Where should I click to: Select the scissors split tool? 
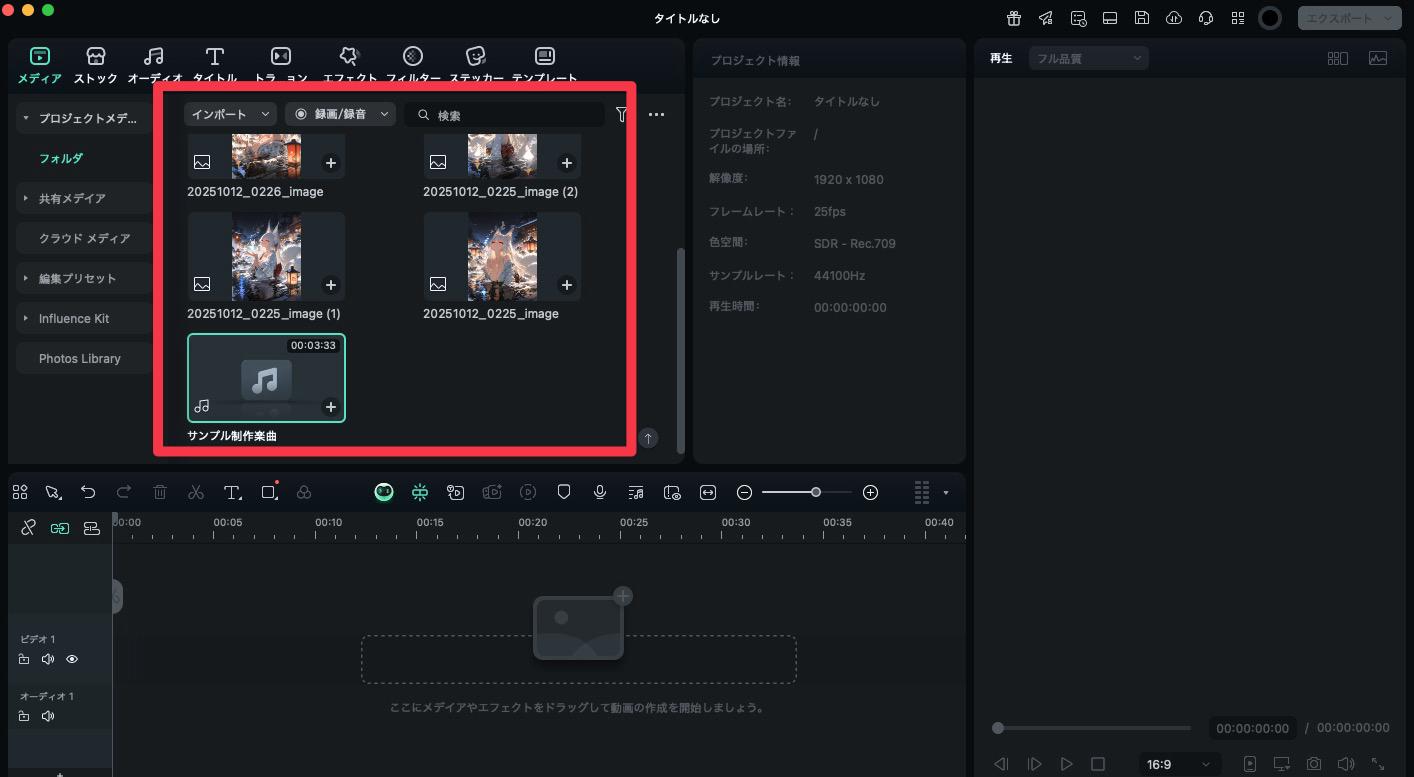coord(196,491)
